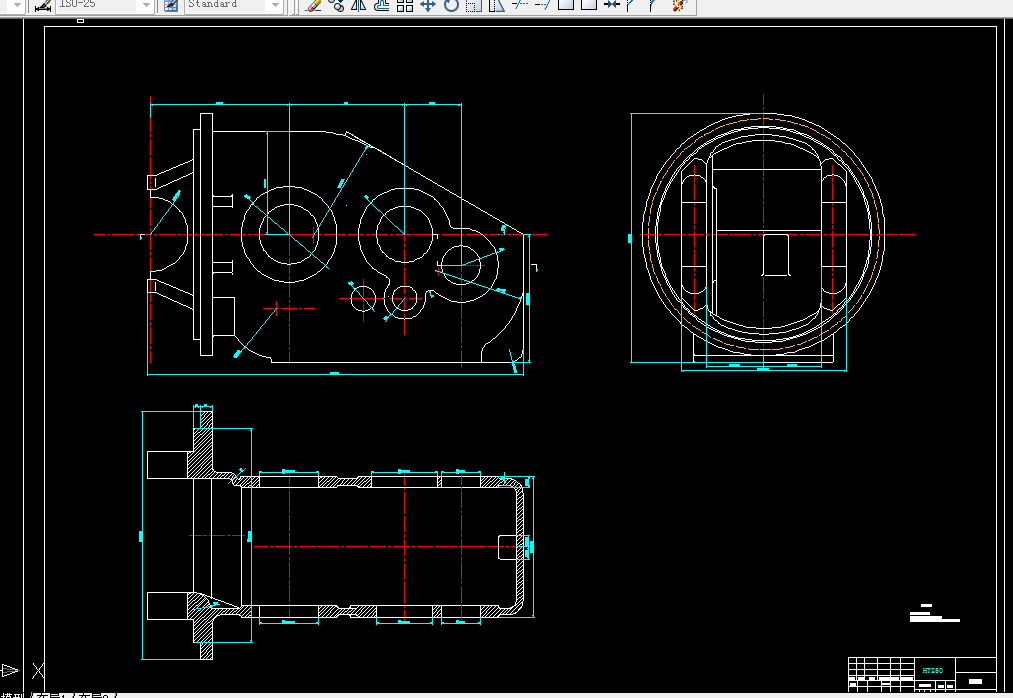Switch to the 模型 (Model) tab
This screenshot has width=1013, height=698.
[13, 695]
